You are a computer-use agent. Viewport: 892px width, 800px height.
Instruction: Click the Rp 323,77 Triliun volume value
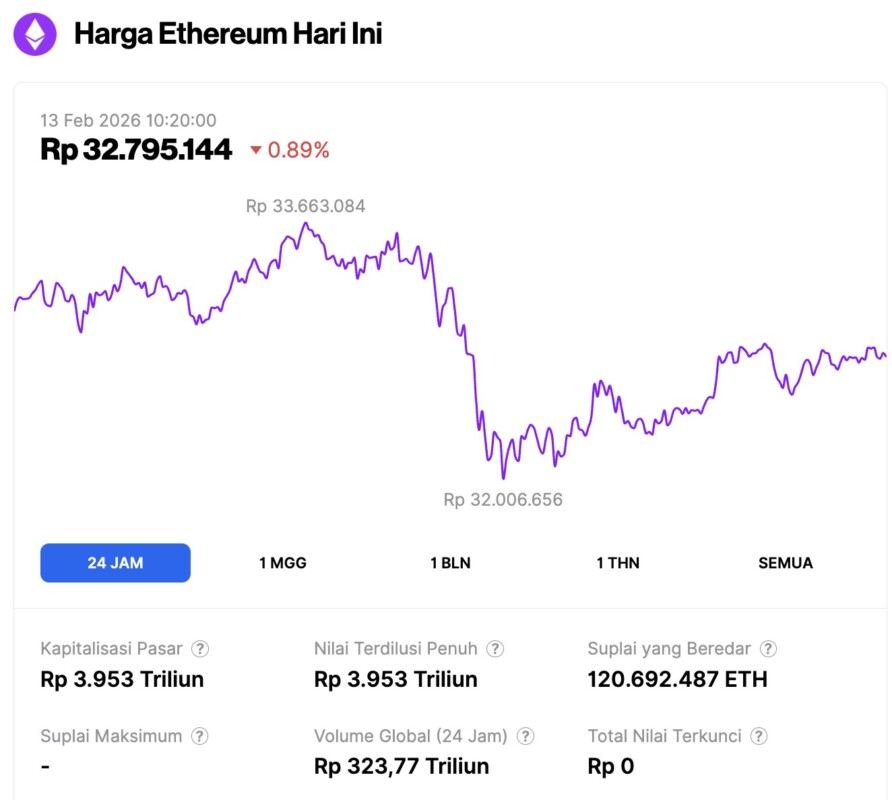click(x=401, y=767)
